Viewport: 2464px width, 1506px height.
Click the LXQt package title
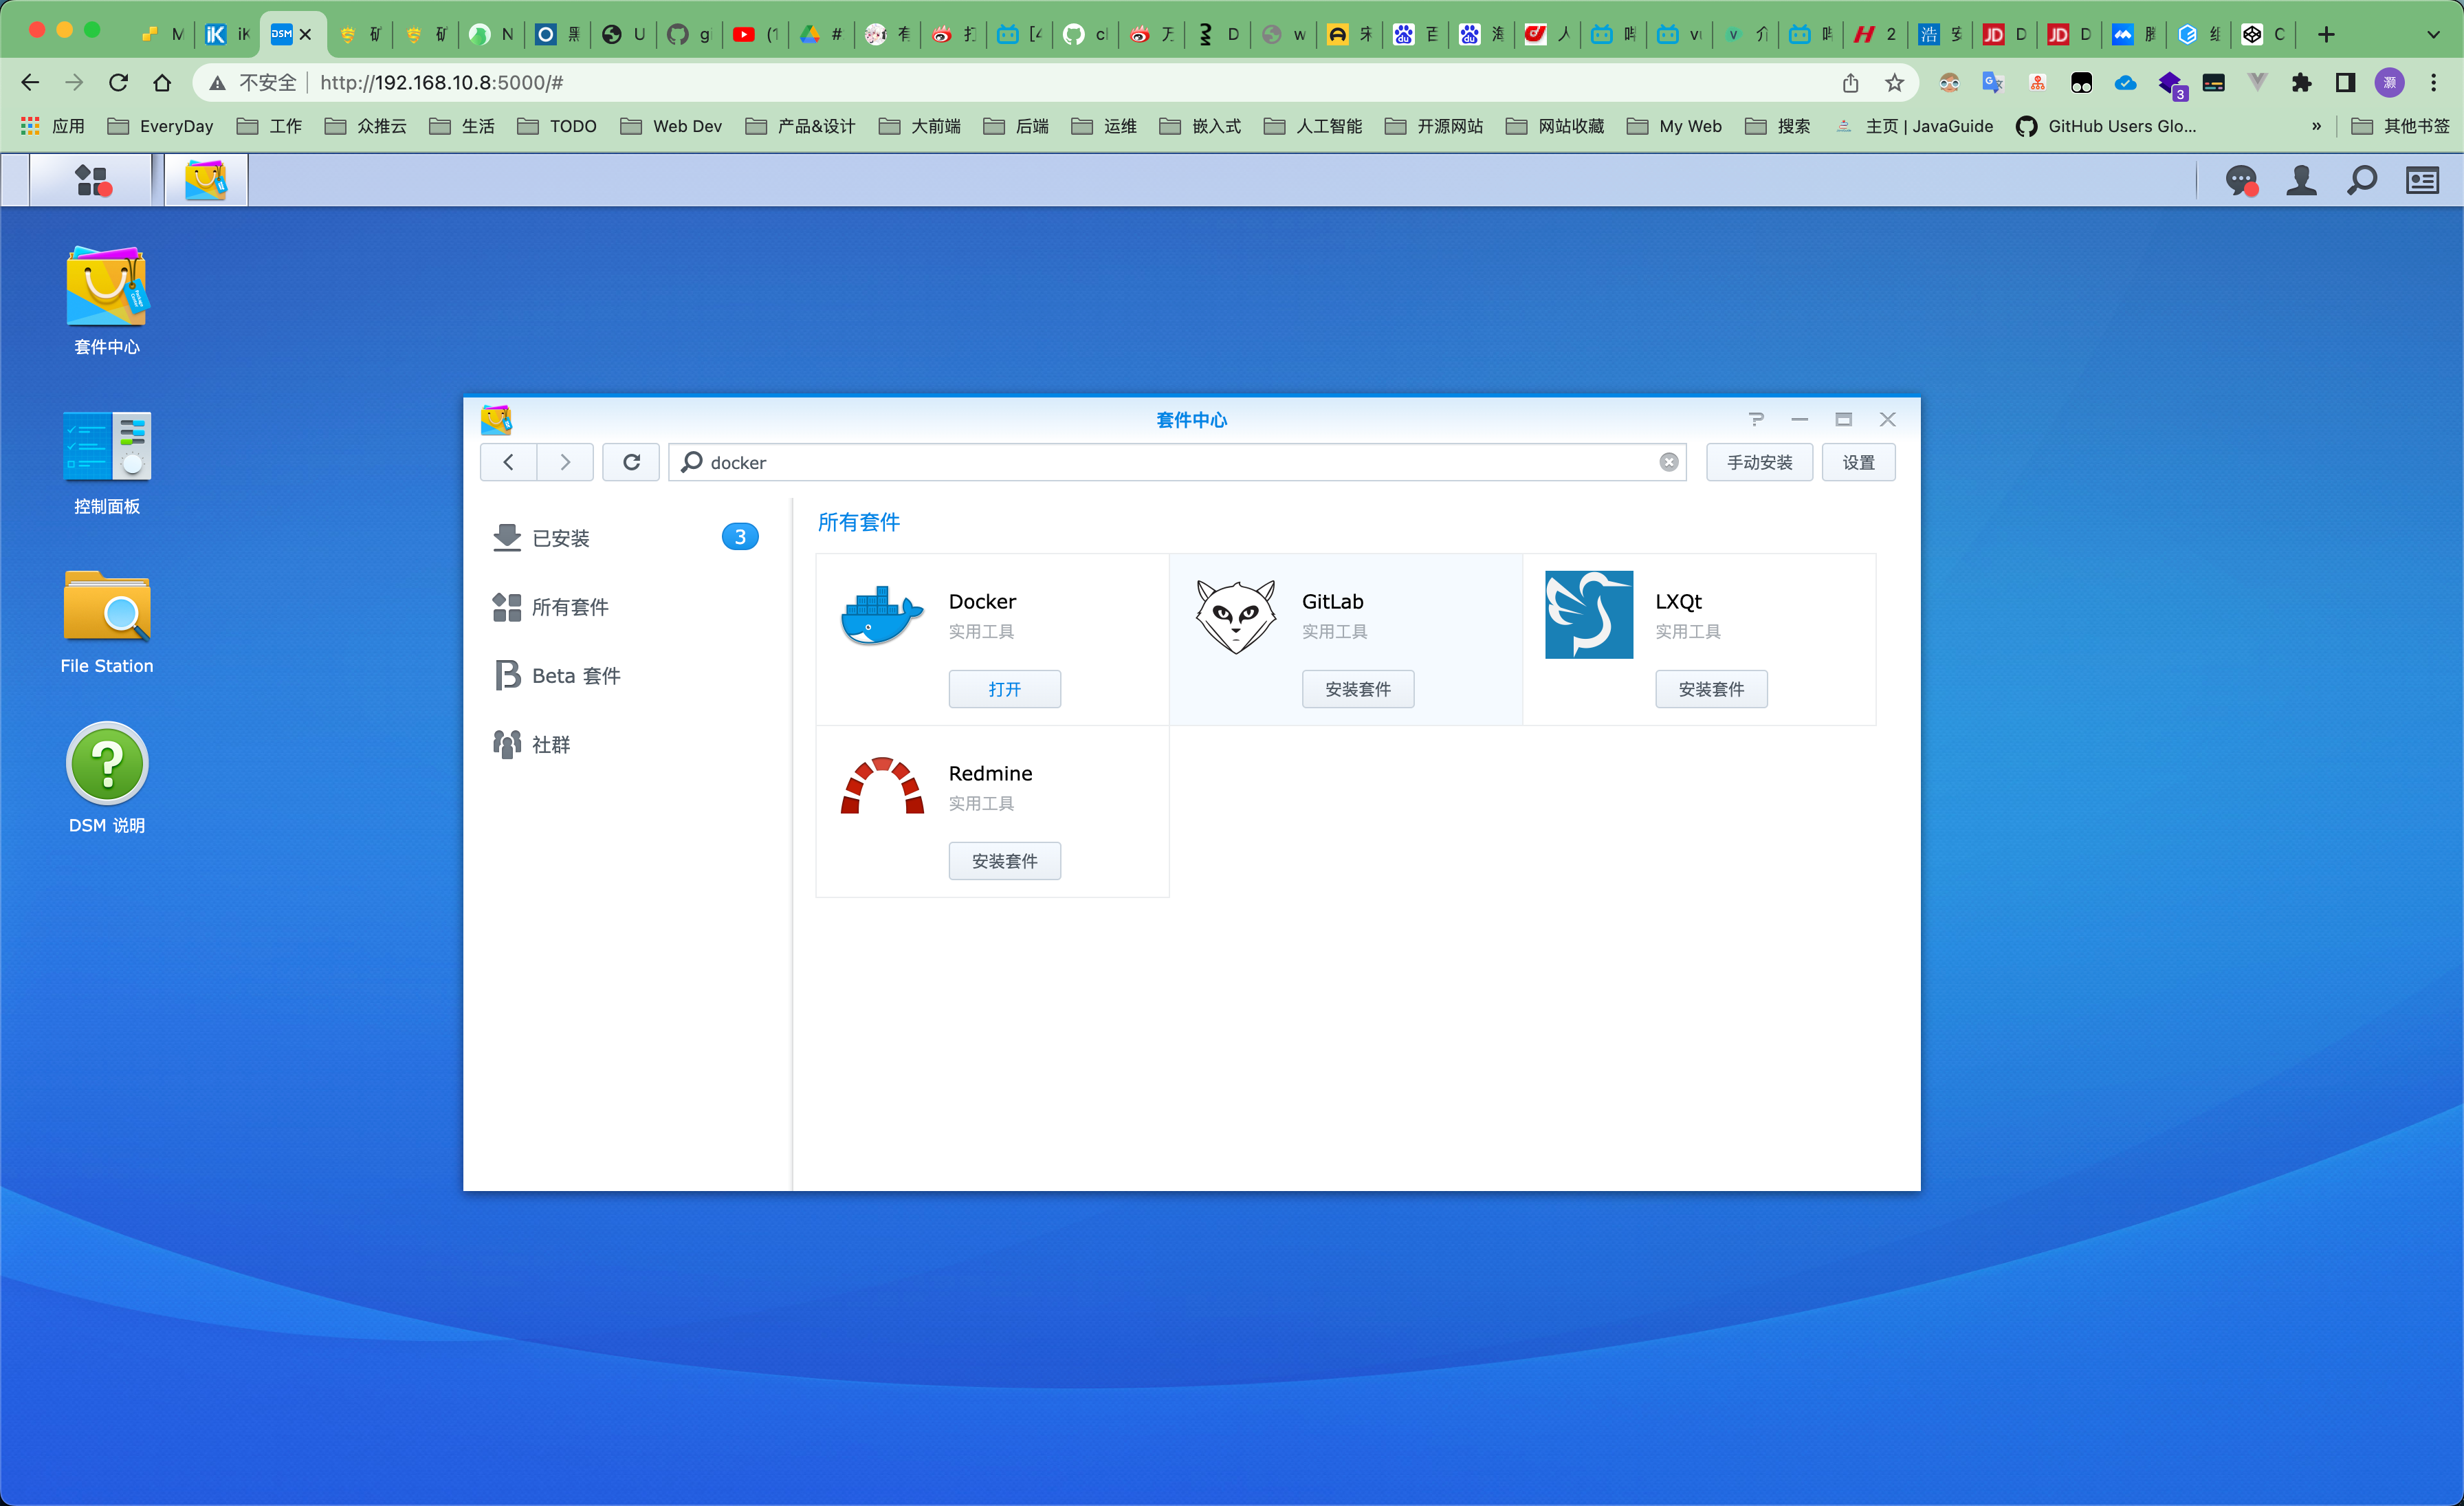[1678, 601]
